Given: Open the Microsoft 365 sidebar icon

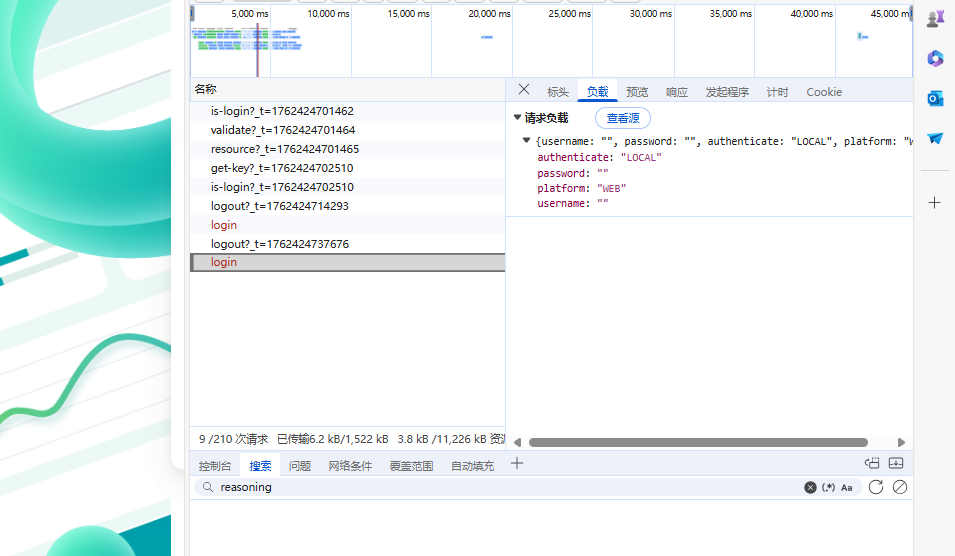Looking at the screenshot, I should [935, 58].
